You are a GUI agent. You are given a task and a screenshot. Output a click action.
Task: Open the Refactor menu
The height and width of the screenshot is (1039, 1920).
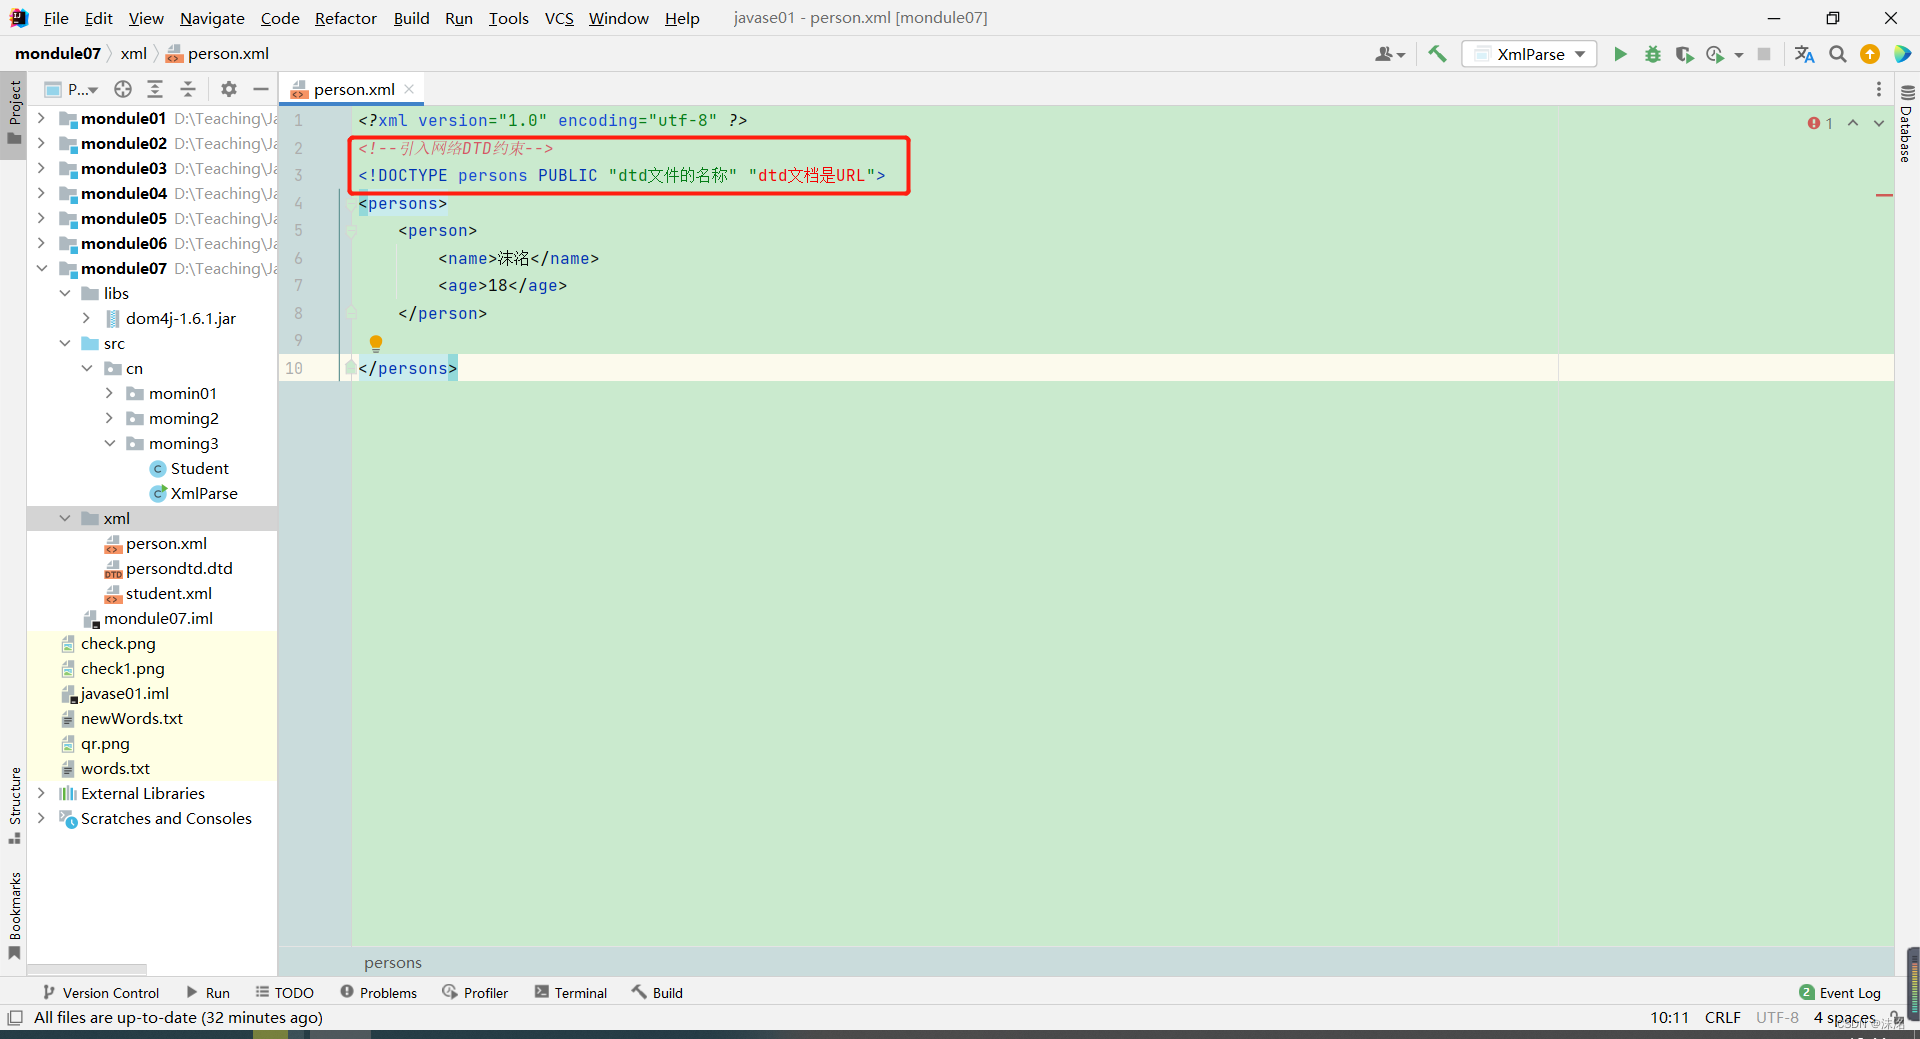coord(346,18)
